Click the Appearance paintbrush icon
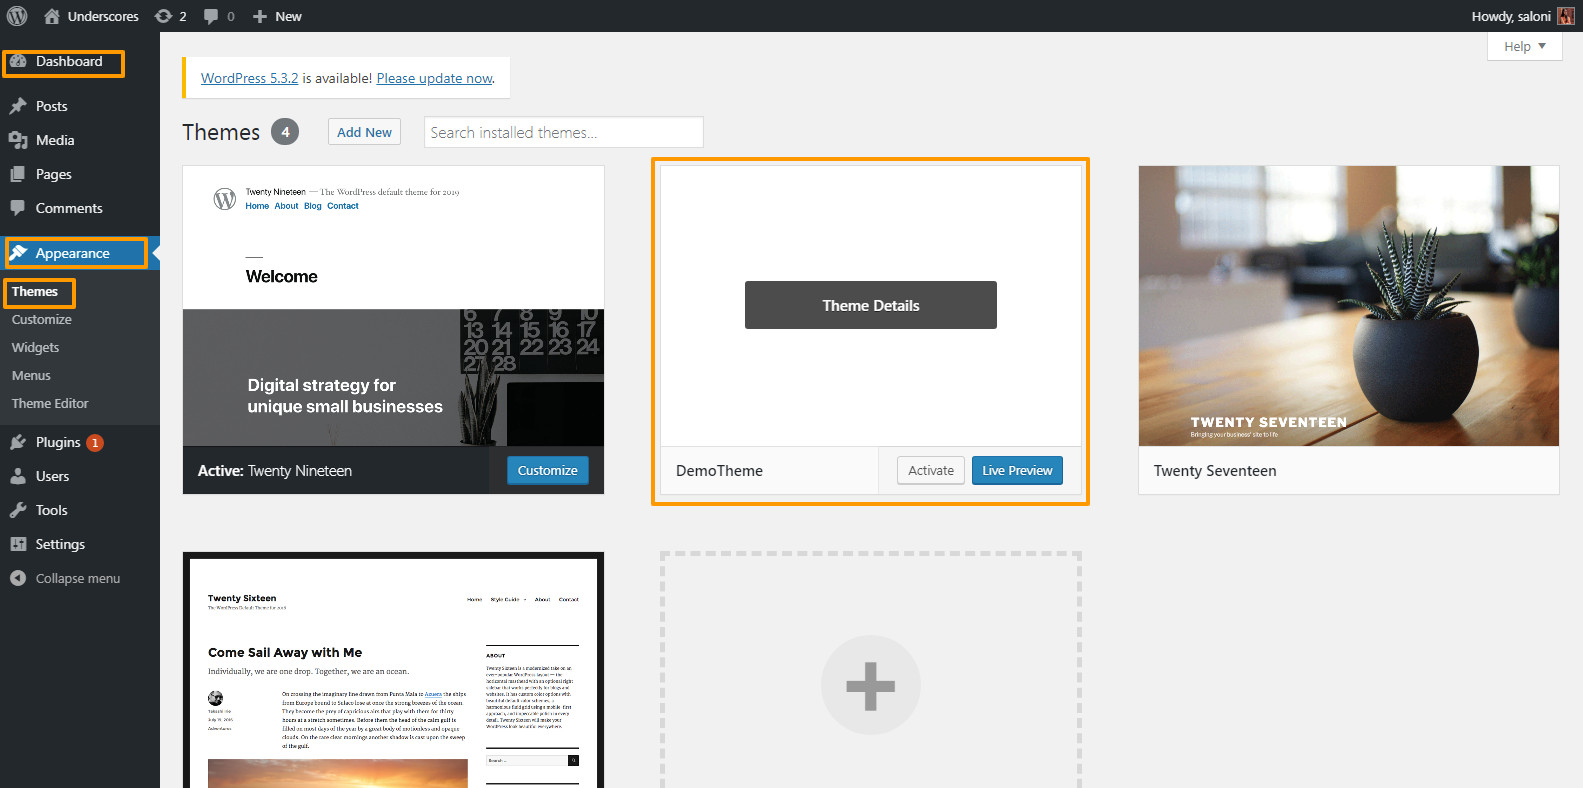The image size is (1583, 788). (x=18, y=253)
